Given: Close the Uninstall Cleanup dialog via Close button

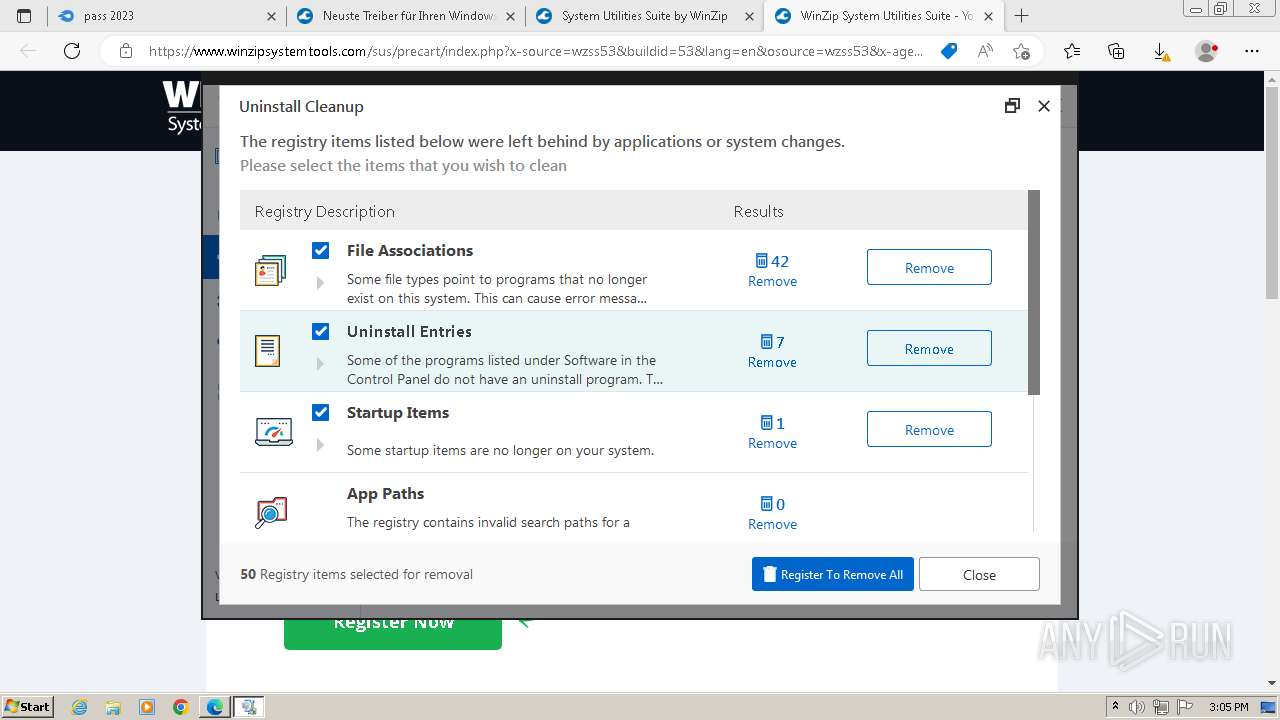Looking at the screenshot, I should click(x=979, y=574).
